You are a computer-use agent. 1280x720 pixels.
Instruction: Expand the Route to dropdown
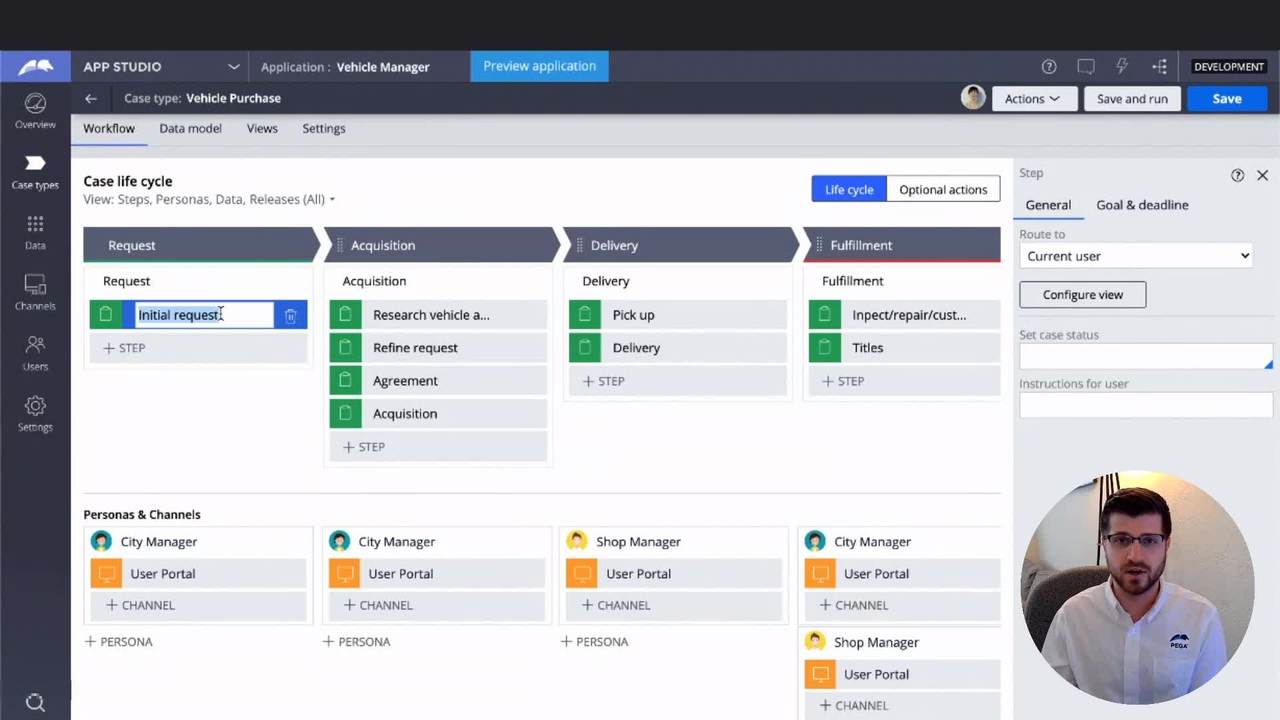tap(1135, 256)
